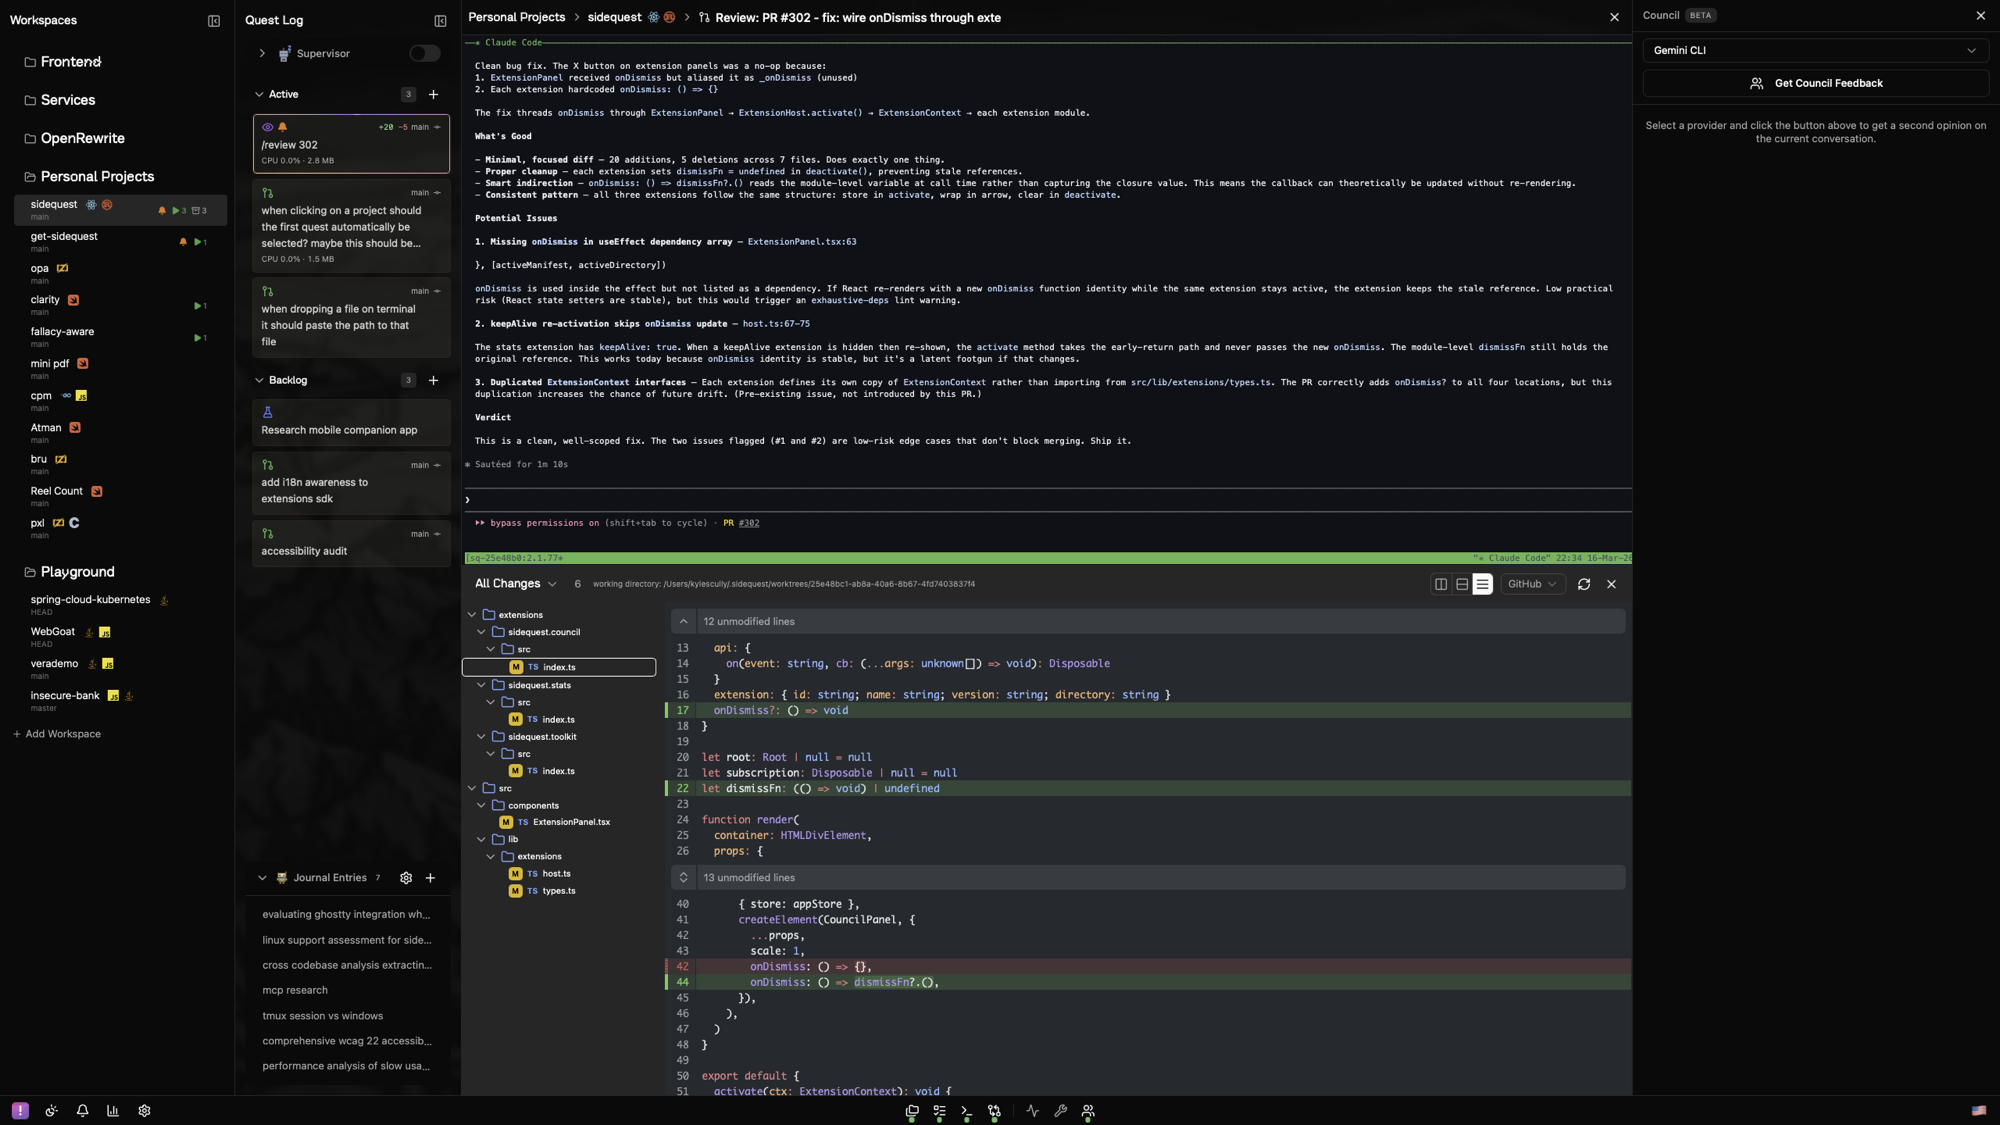Toggle the Supervisor switch on

click(x=424, y=53)
